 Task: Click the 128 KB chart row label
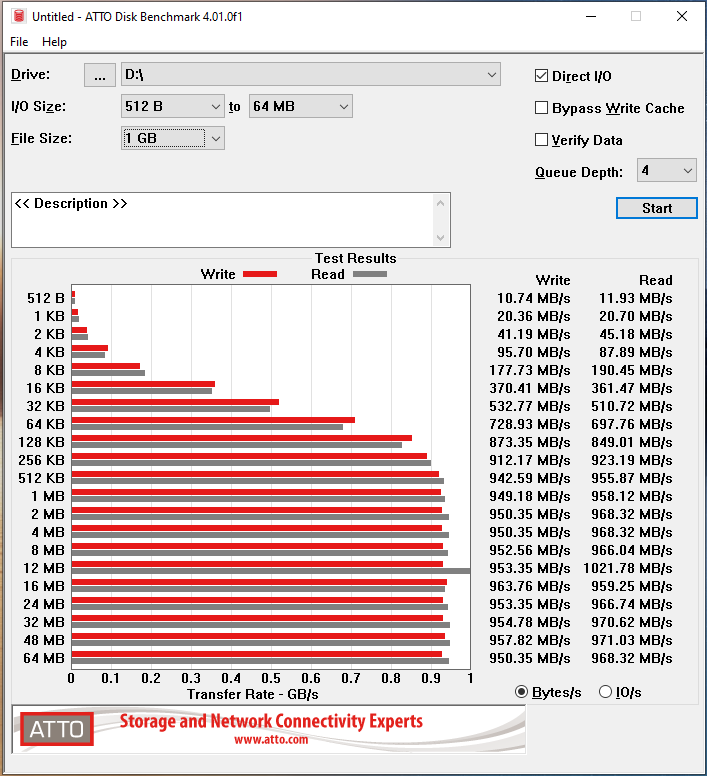point(41,442)
